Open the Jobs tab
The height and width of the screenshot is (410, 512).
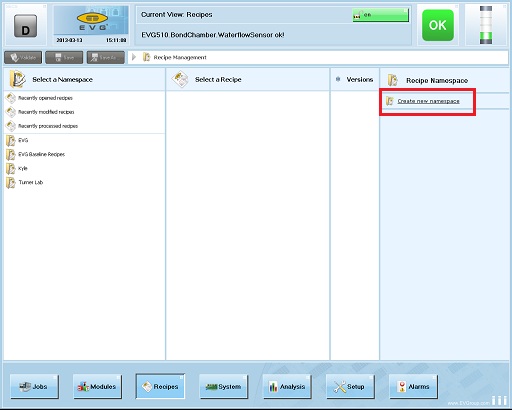[x=34, y=387]
